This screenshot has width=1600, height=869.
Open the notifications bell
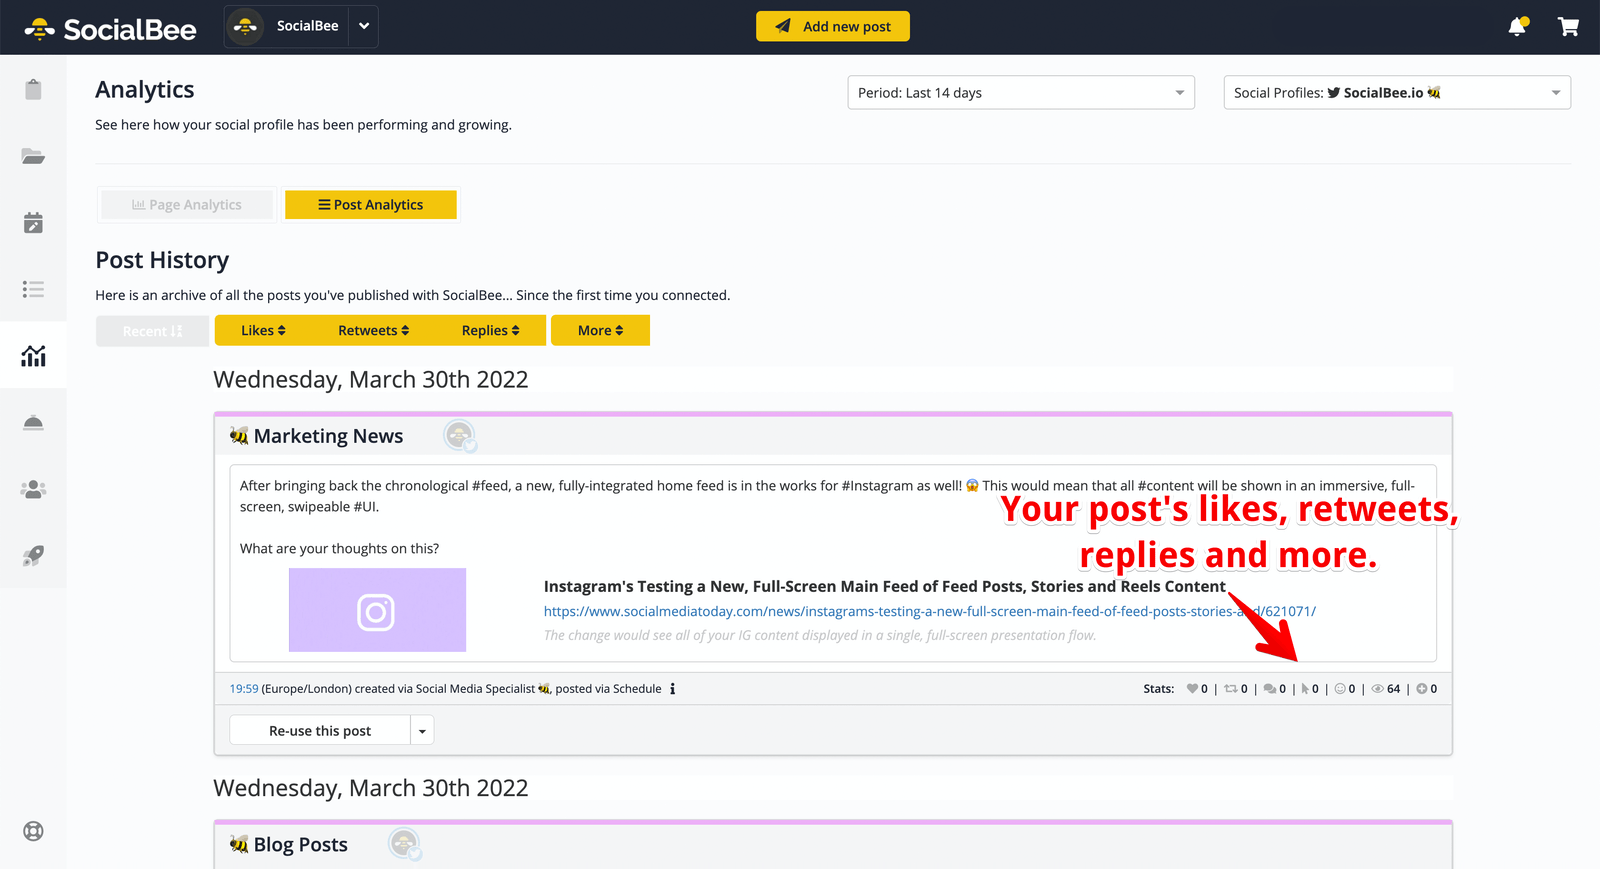[1518, 27]
